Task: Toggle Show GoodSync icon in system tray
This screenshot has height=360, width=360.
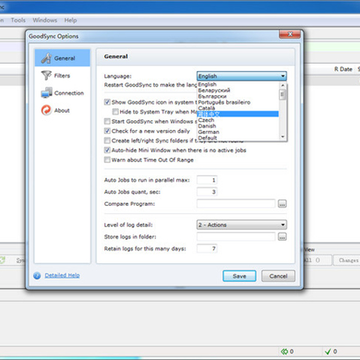Action: click(x=107, y=102)
